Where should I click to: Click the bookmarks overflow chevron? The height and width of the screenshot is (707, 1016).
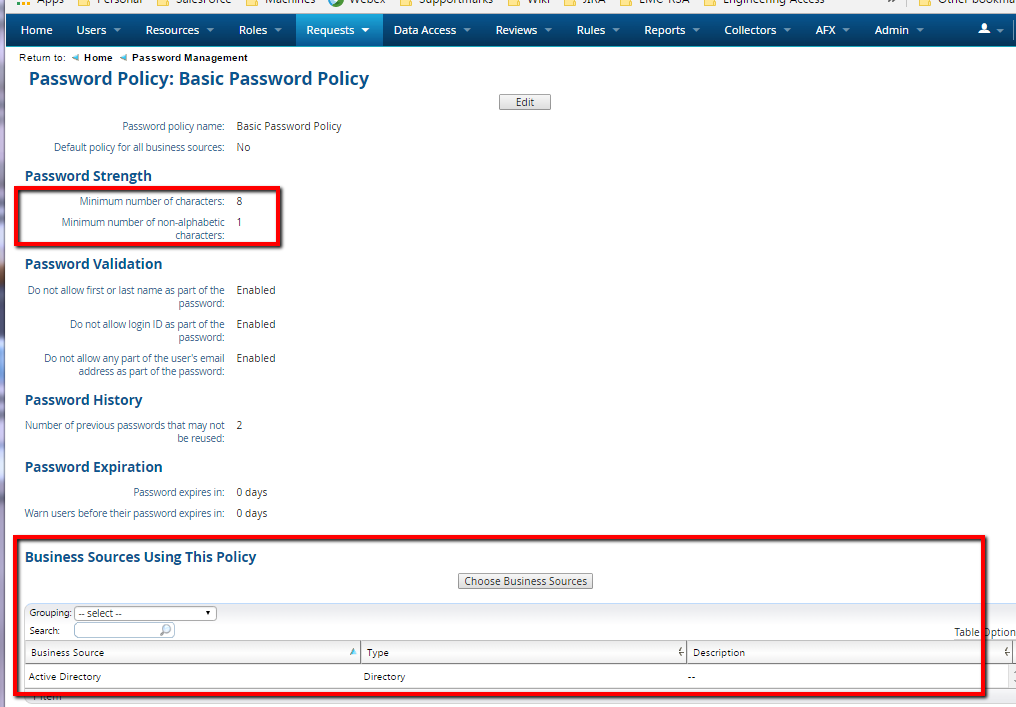click(891, 3)
